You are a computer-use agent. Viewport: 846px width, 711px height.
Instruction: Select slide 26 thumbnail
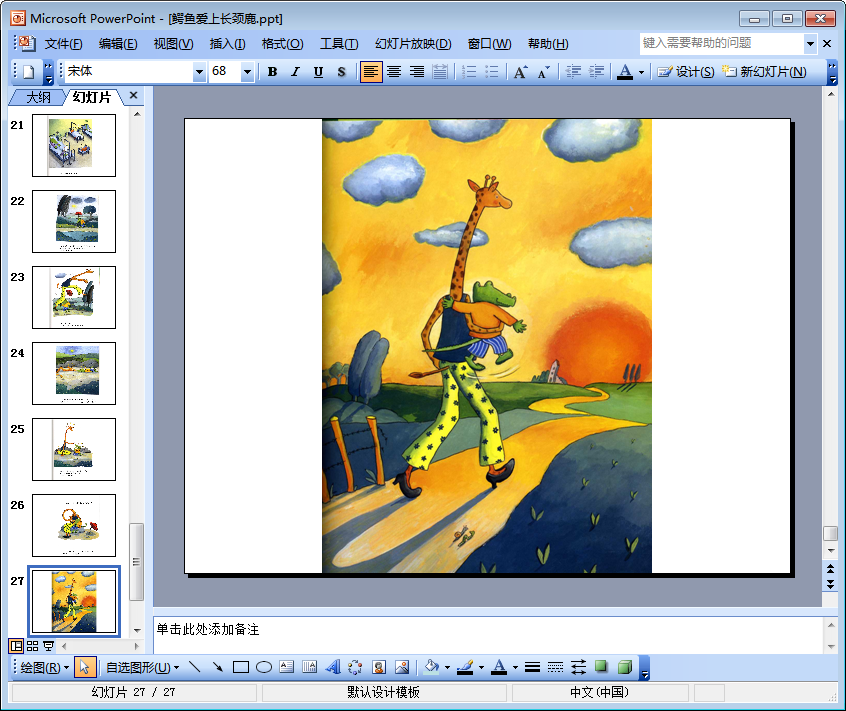pyautogui.click(x=74, y=525)
